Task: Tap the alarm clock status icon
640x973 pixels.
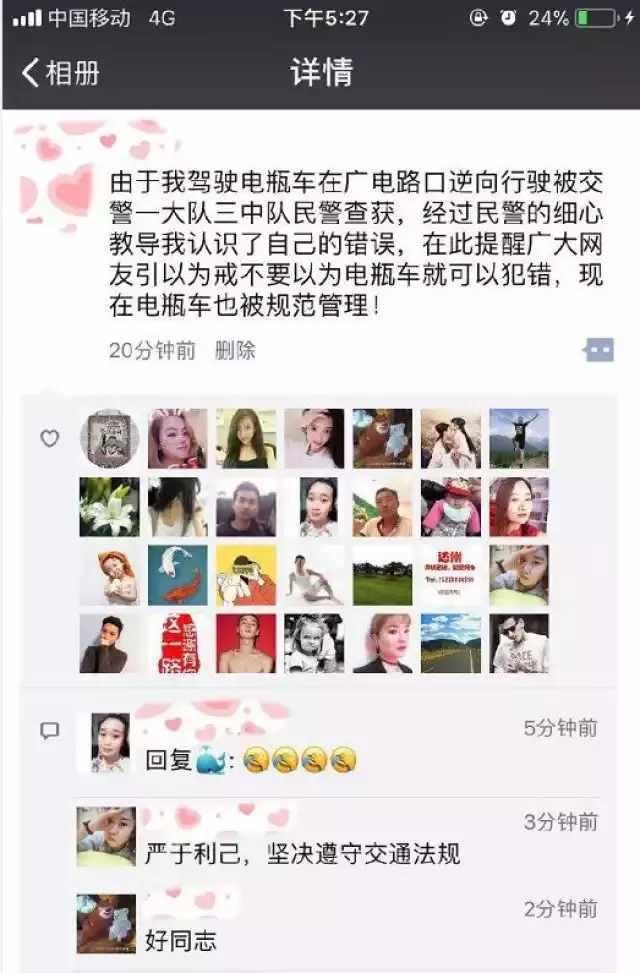Action: [508, 18]
